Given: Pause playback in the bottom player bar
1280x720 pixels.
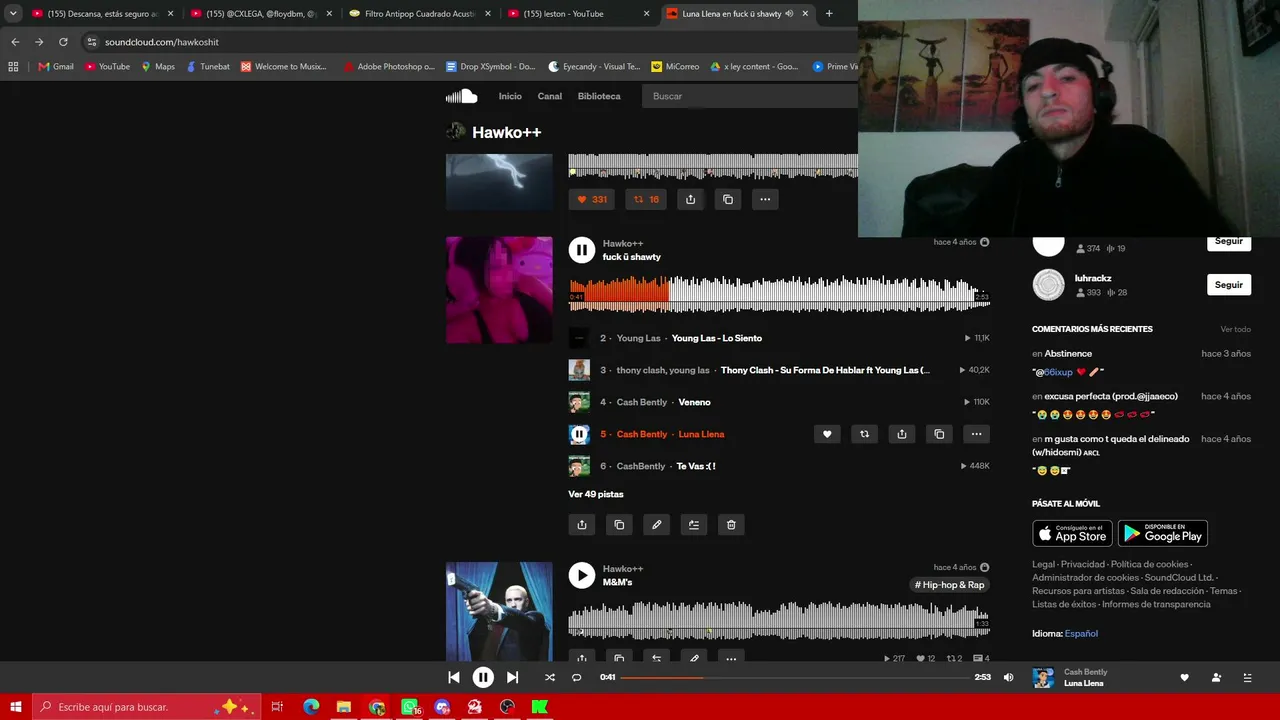Looking at the screenshot, I should [x=482, y=677].
